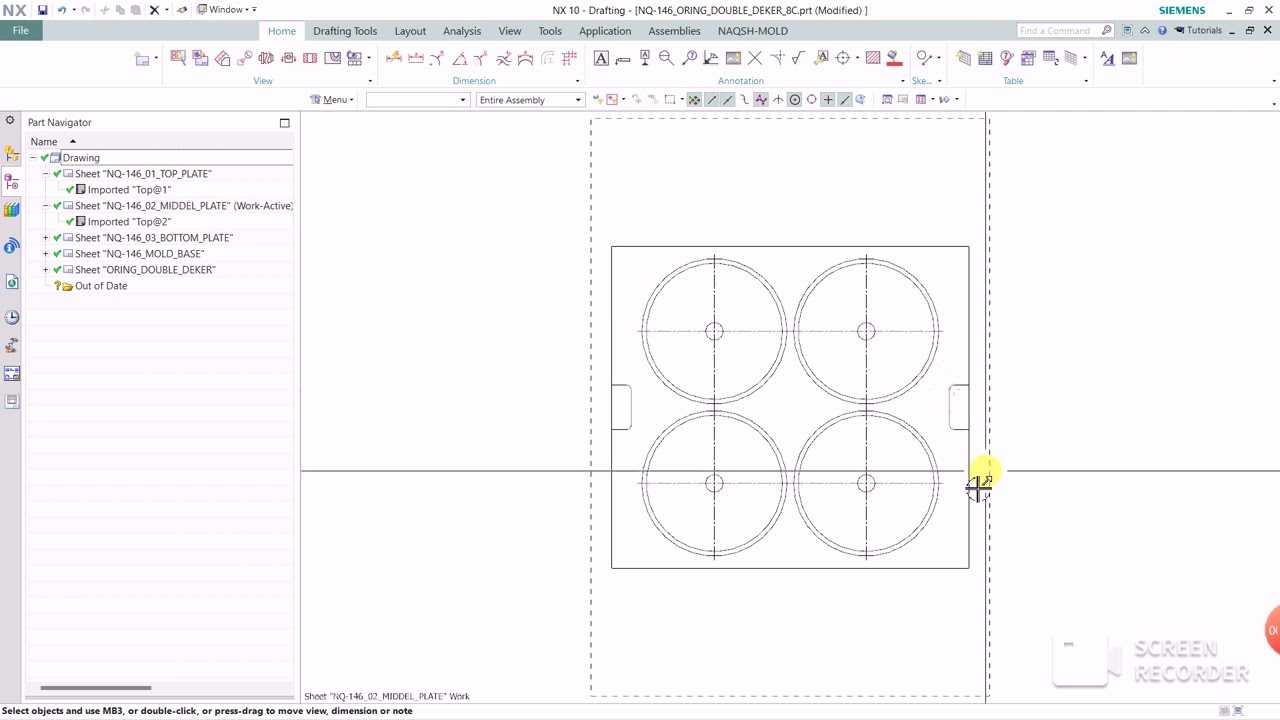
Task: Toggle the Imported Top@1 check mark
Action: 70,190
